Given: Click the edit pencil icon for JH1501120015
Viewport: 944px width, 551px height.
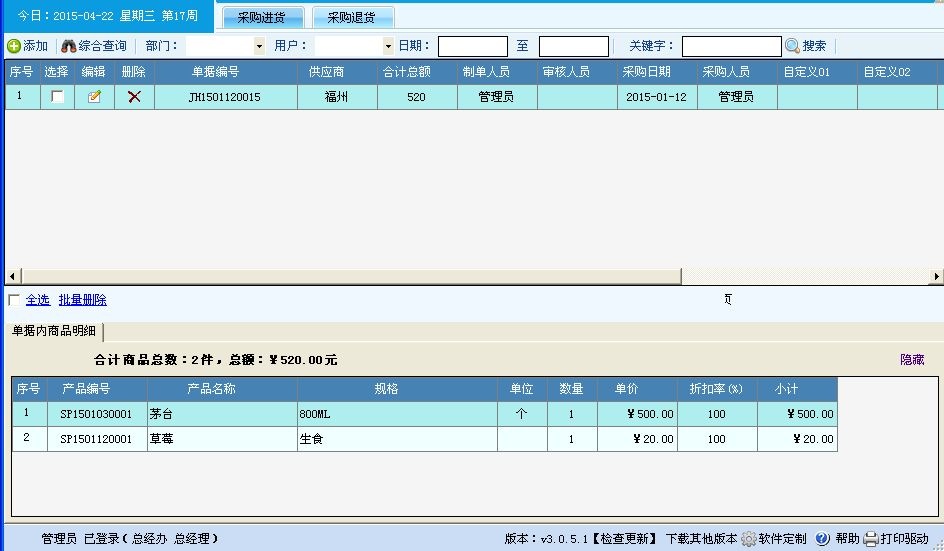Looking at the screenshot, I should pyautogui.click(x=94, y=96).
